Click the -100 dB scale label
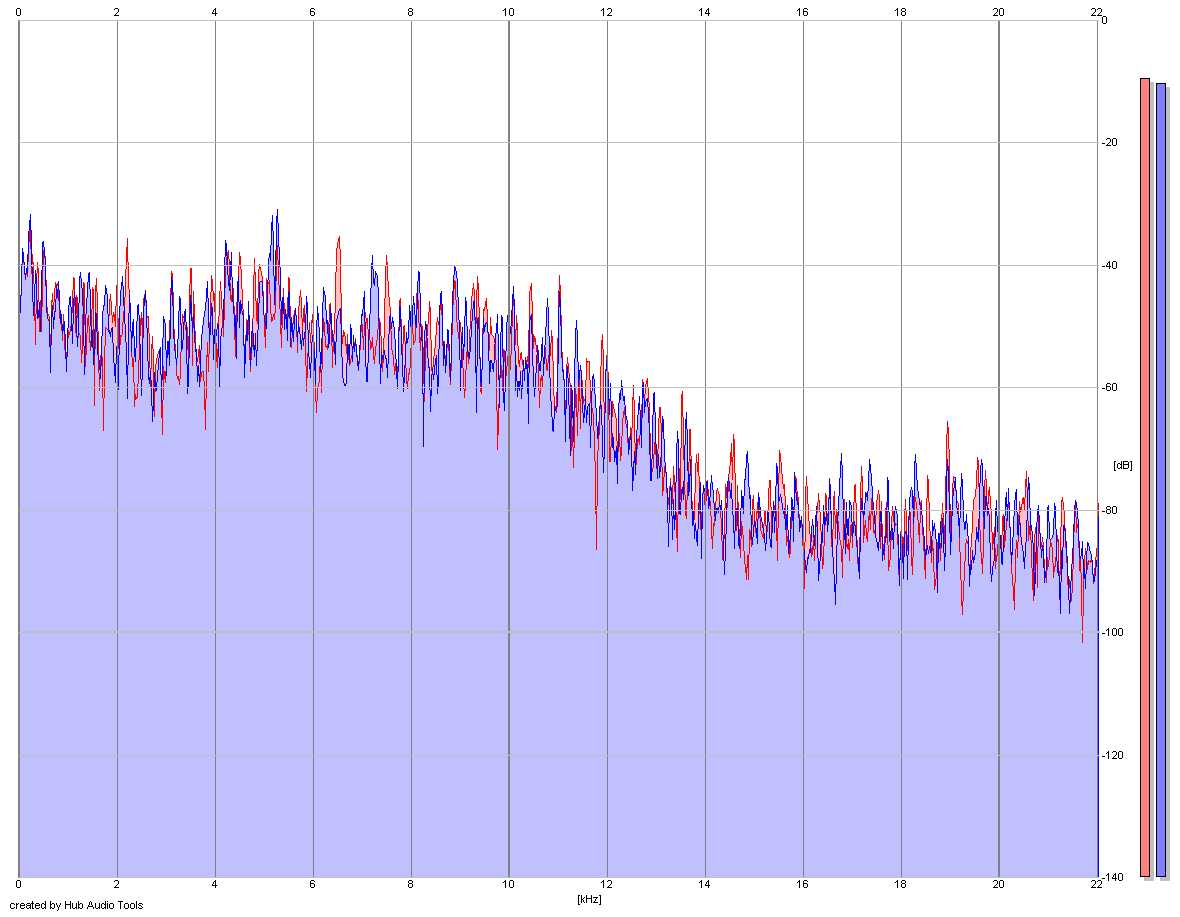Image resolution: width=1180 pixels, height=917 pixels. 1112,633
